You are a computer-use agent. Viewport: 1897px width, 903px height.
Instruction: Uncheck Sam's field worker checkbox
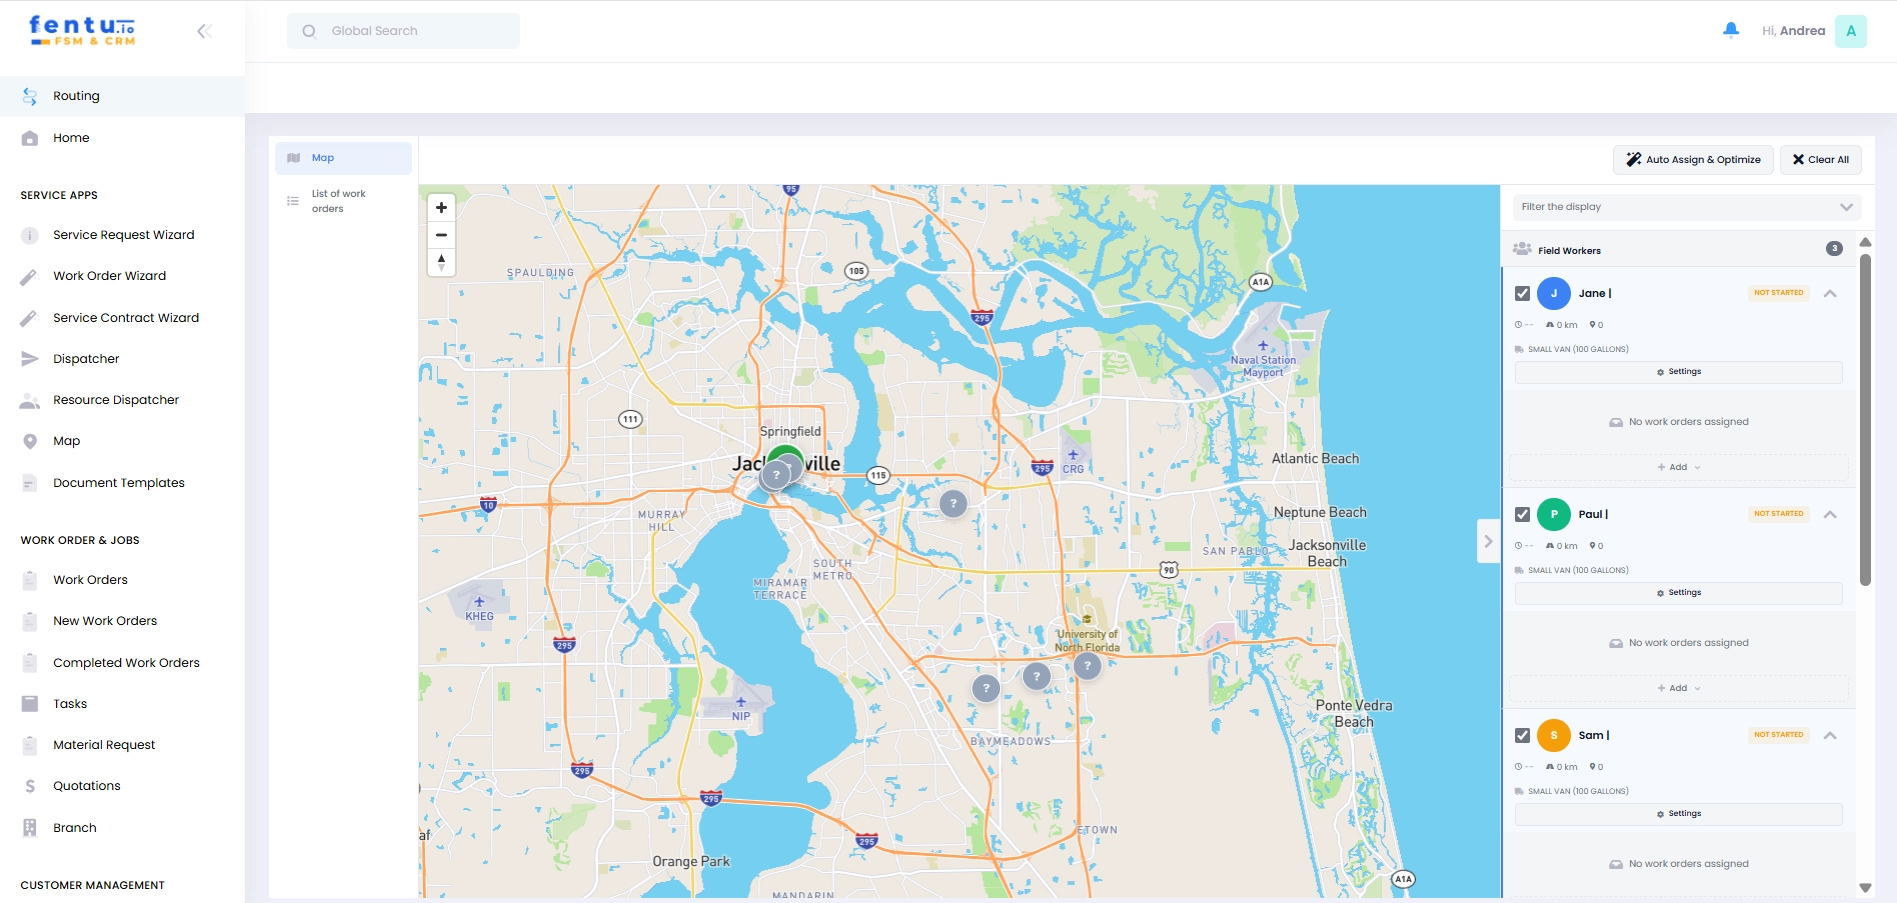pos(1522,736)
